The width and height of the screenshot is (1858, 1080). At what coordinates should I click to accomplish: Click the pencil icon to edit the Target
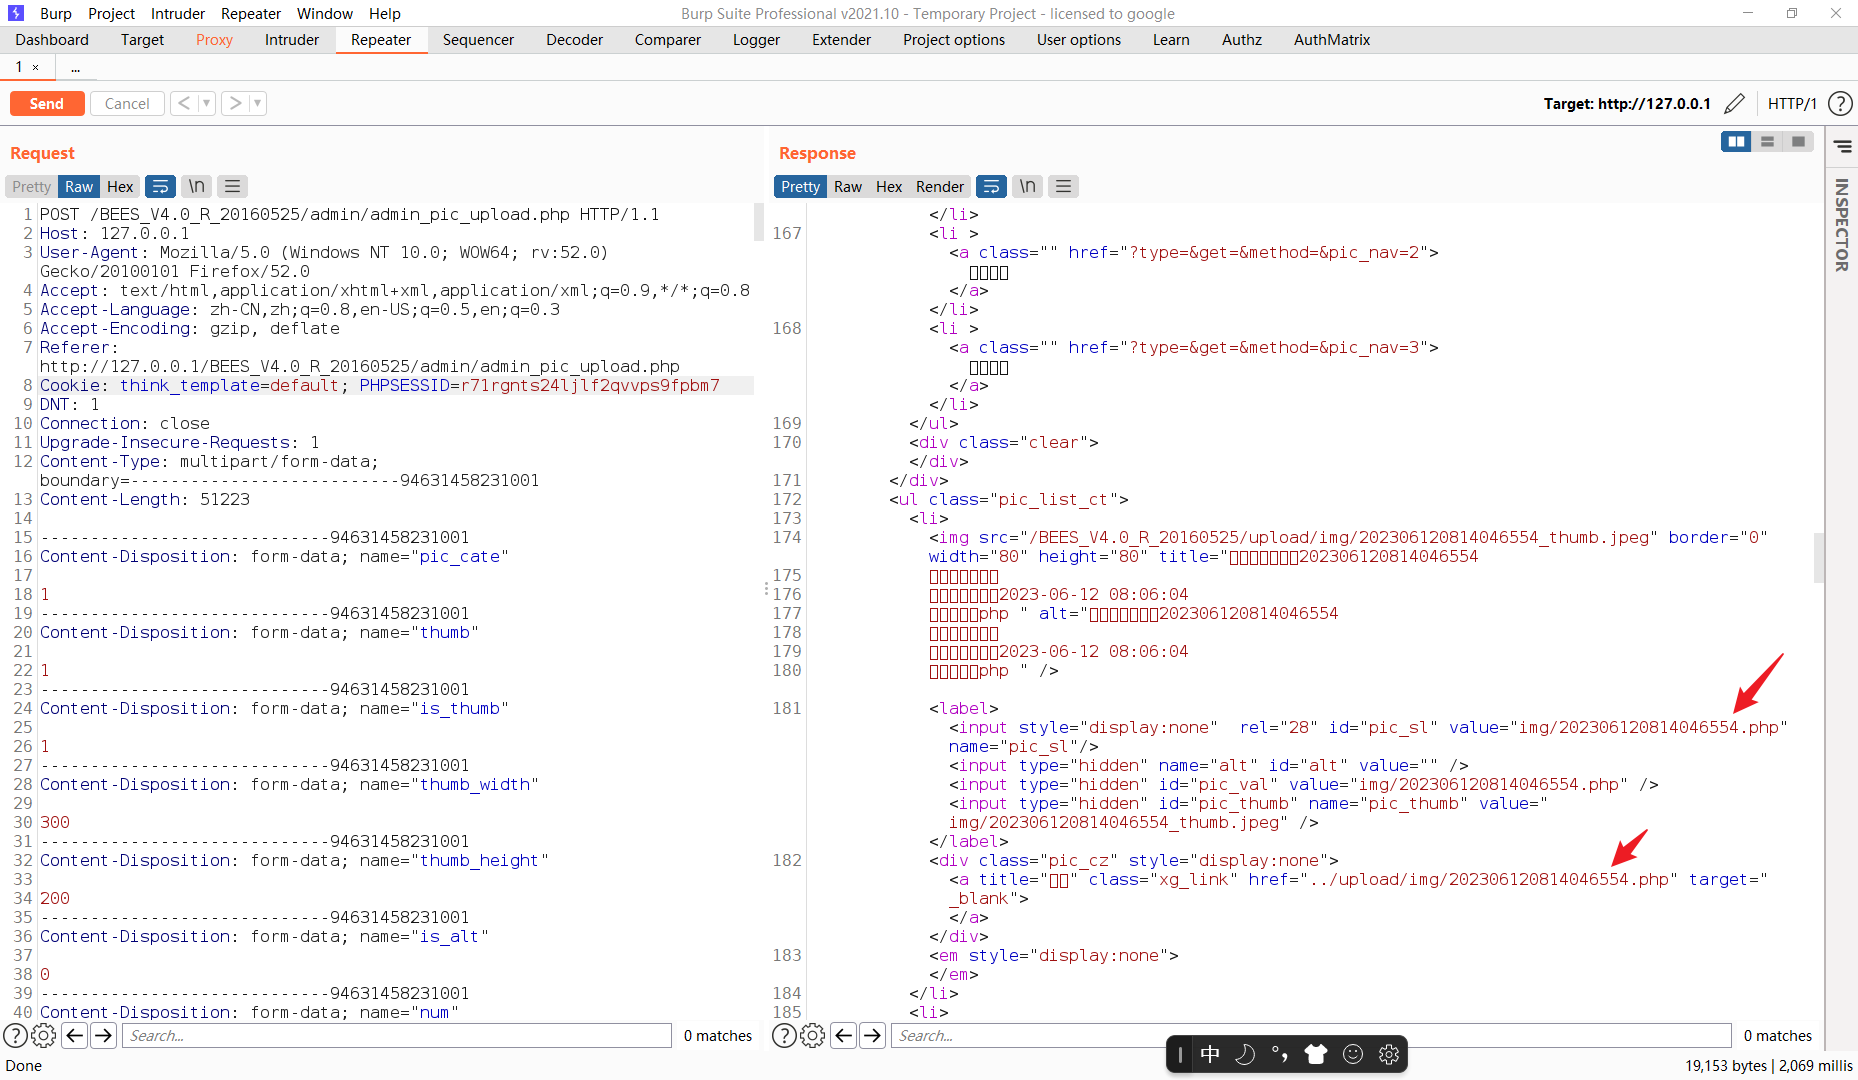(x=1734, y=103)
